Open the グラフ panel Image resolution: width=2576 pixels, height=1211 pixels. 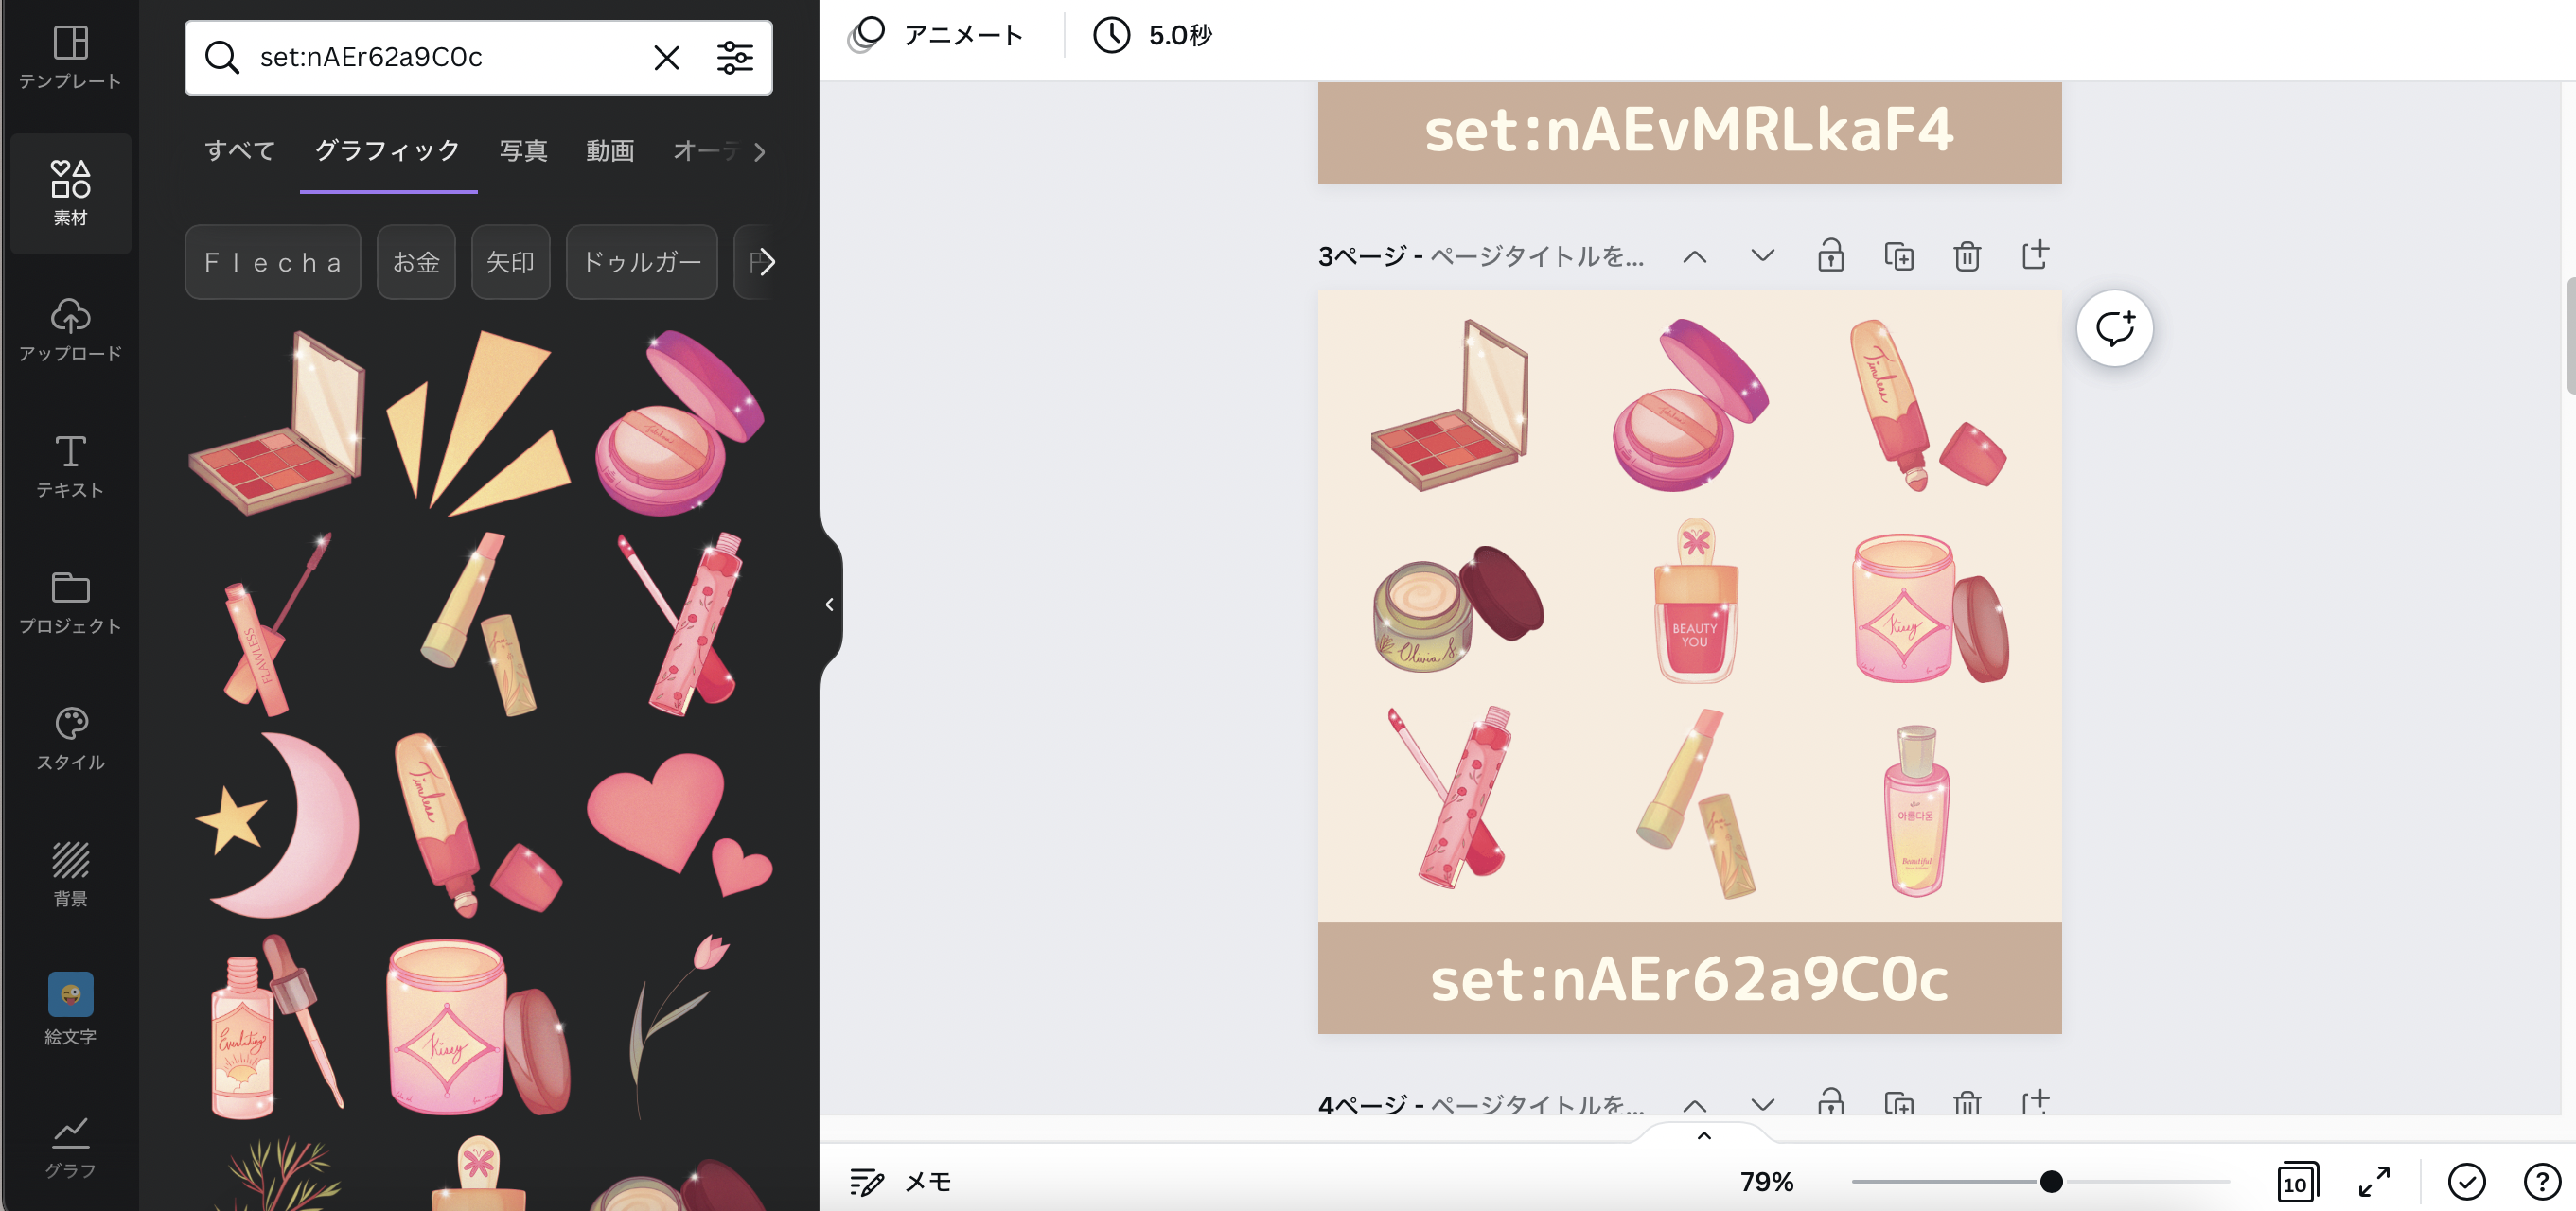(70, 1147)
